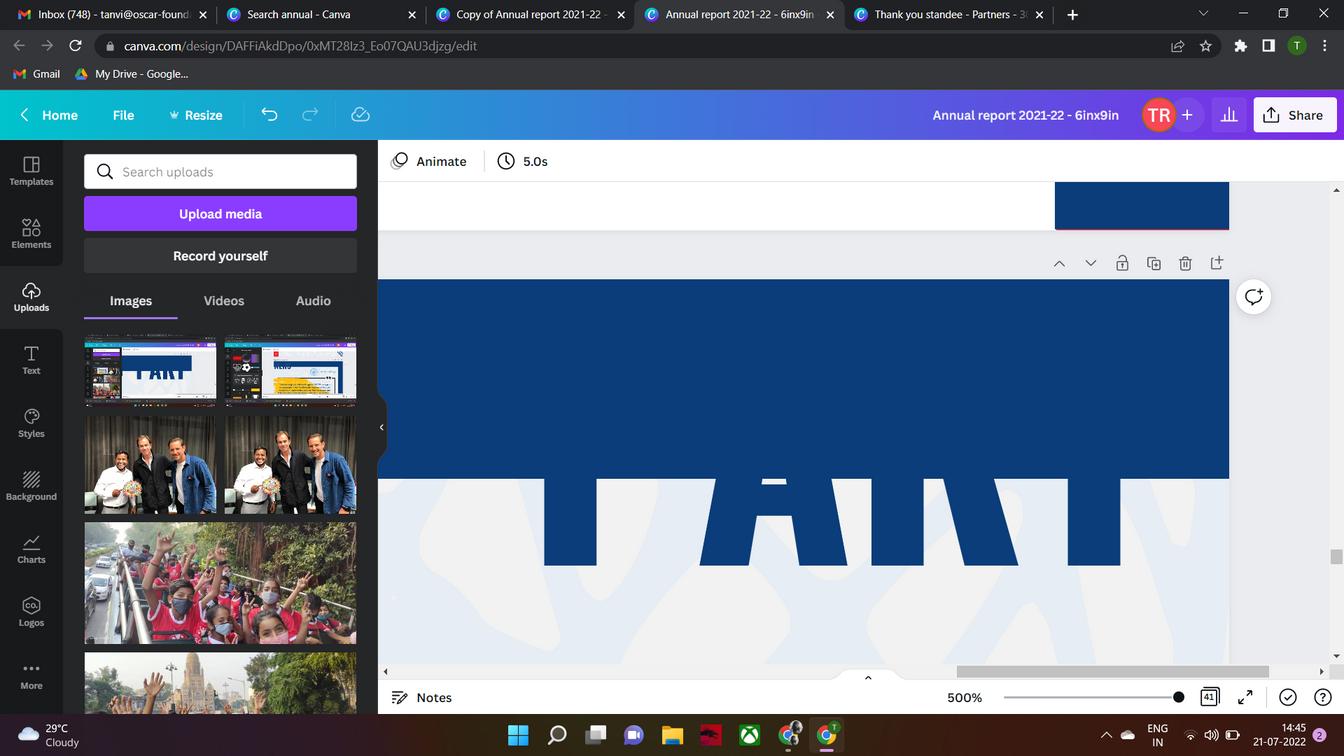Expand the page thumbnails strip
Screen dimensions: 1344x756
(x=868, y=677)
